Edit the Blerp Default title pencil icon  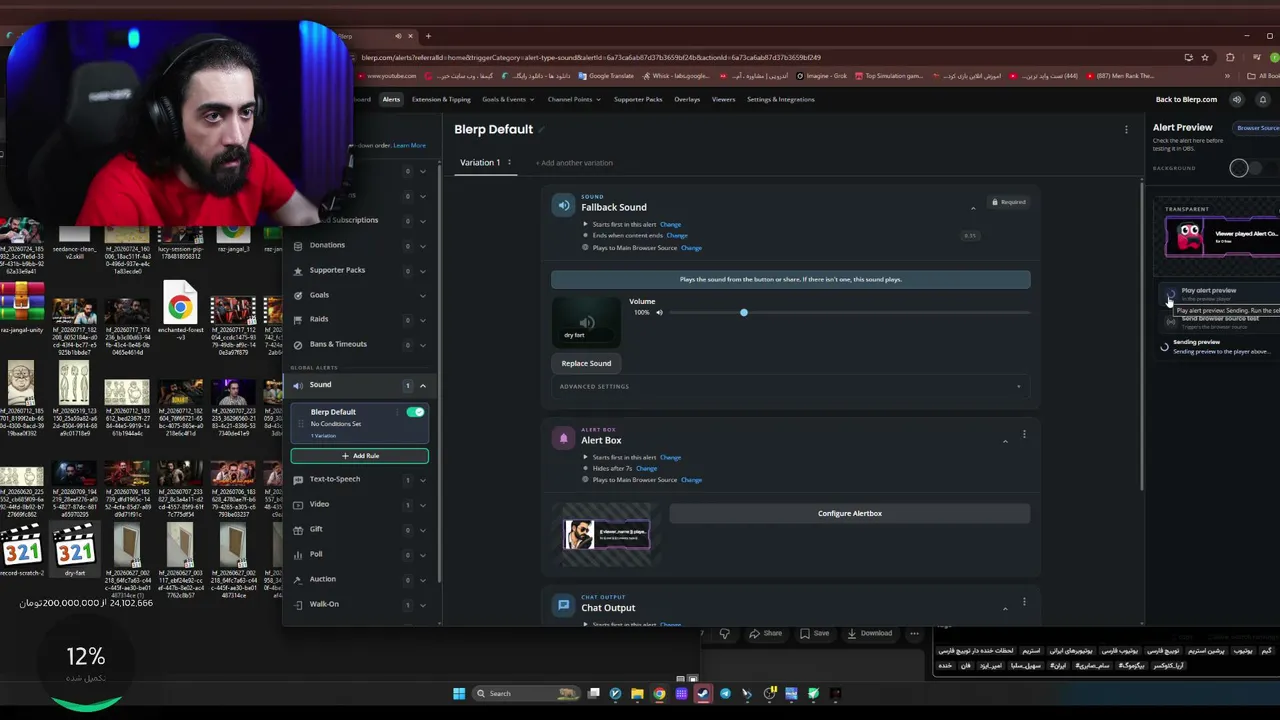coord(542,129)
